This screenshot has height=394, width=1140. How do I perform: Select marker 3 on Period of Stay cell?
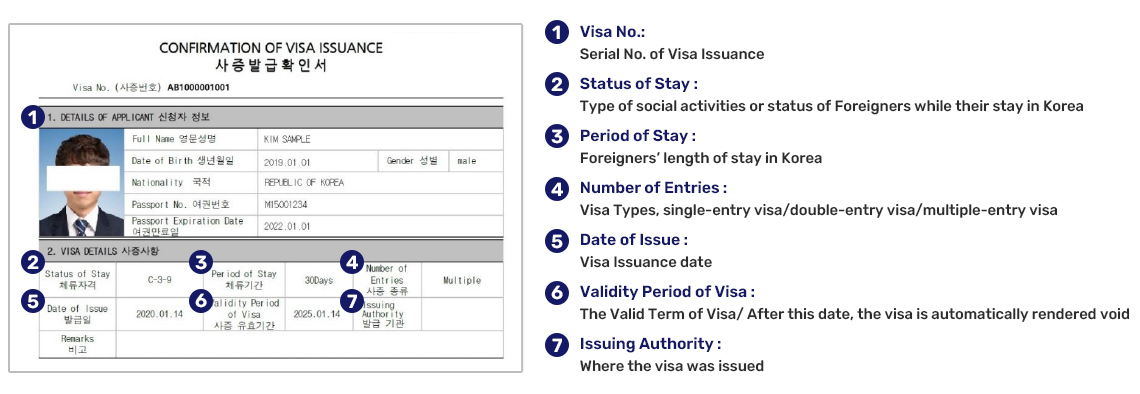pos(200,262)
